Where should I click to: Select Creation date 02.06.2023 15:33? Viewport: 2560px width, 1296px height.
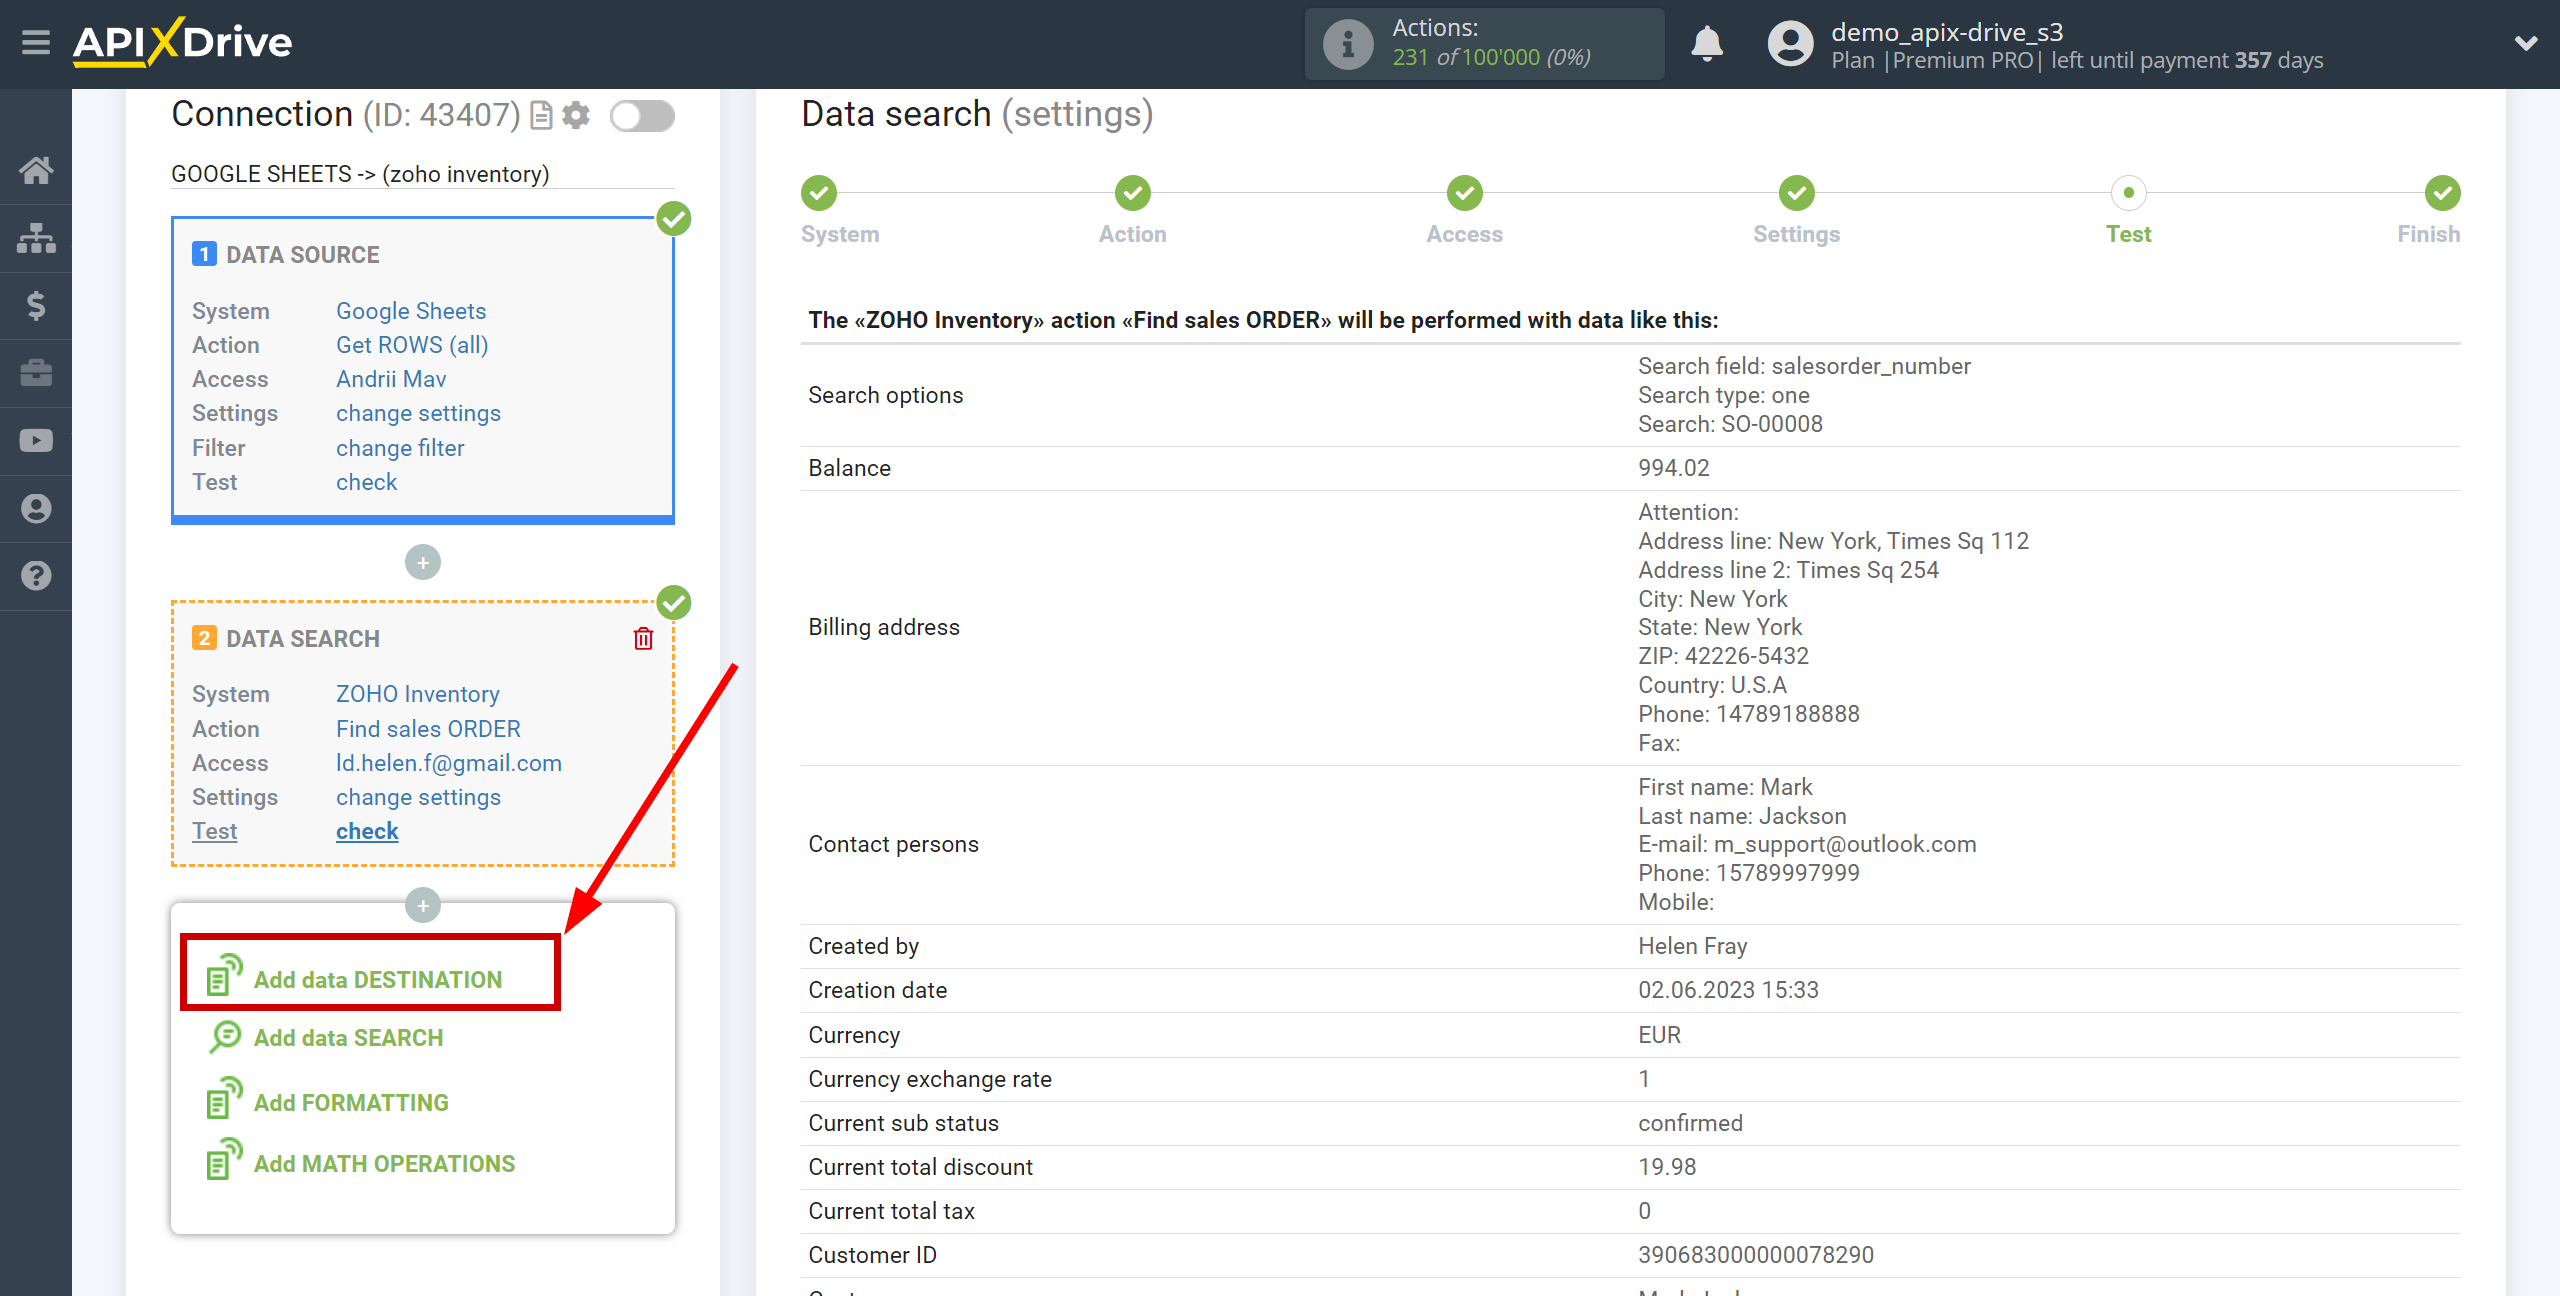point(1728,990)
